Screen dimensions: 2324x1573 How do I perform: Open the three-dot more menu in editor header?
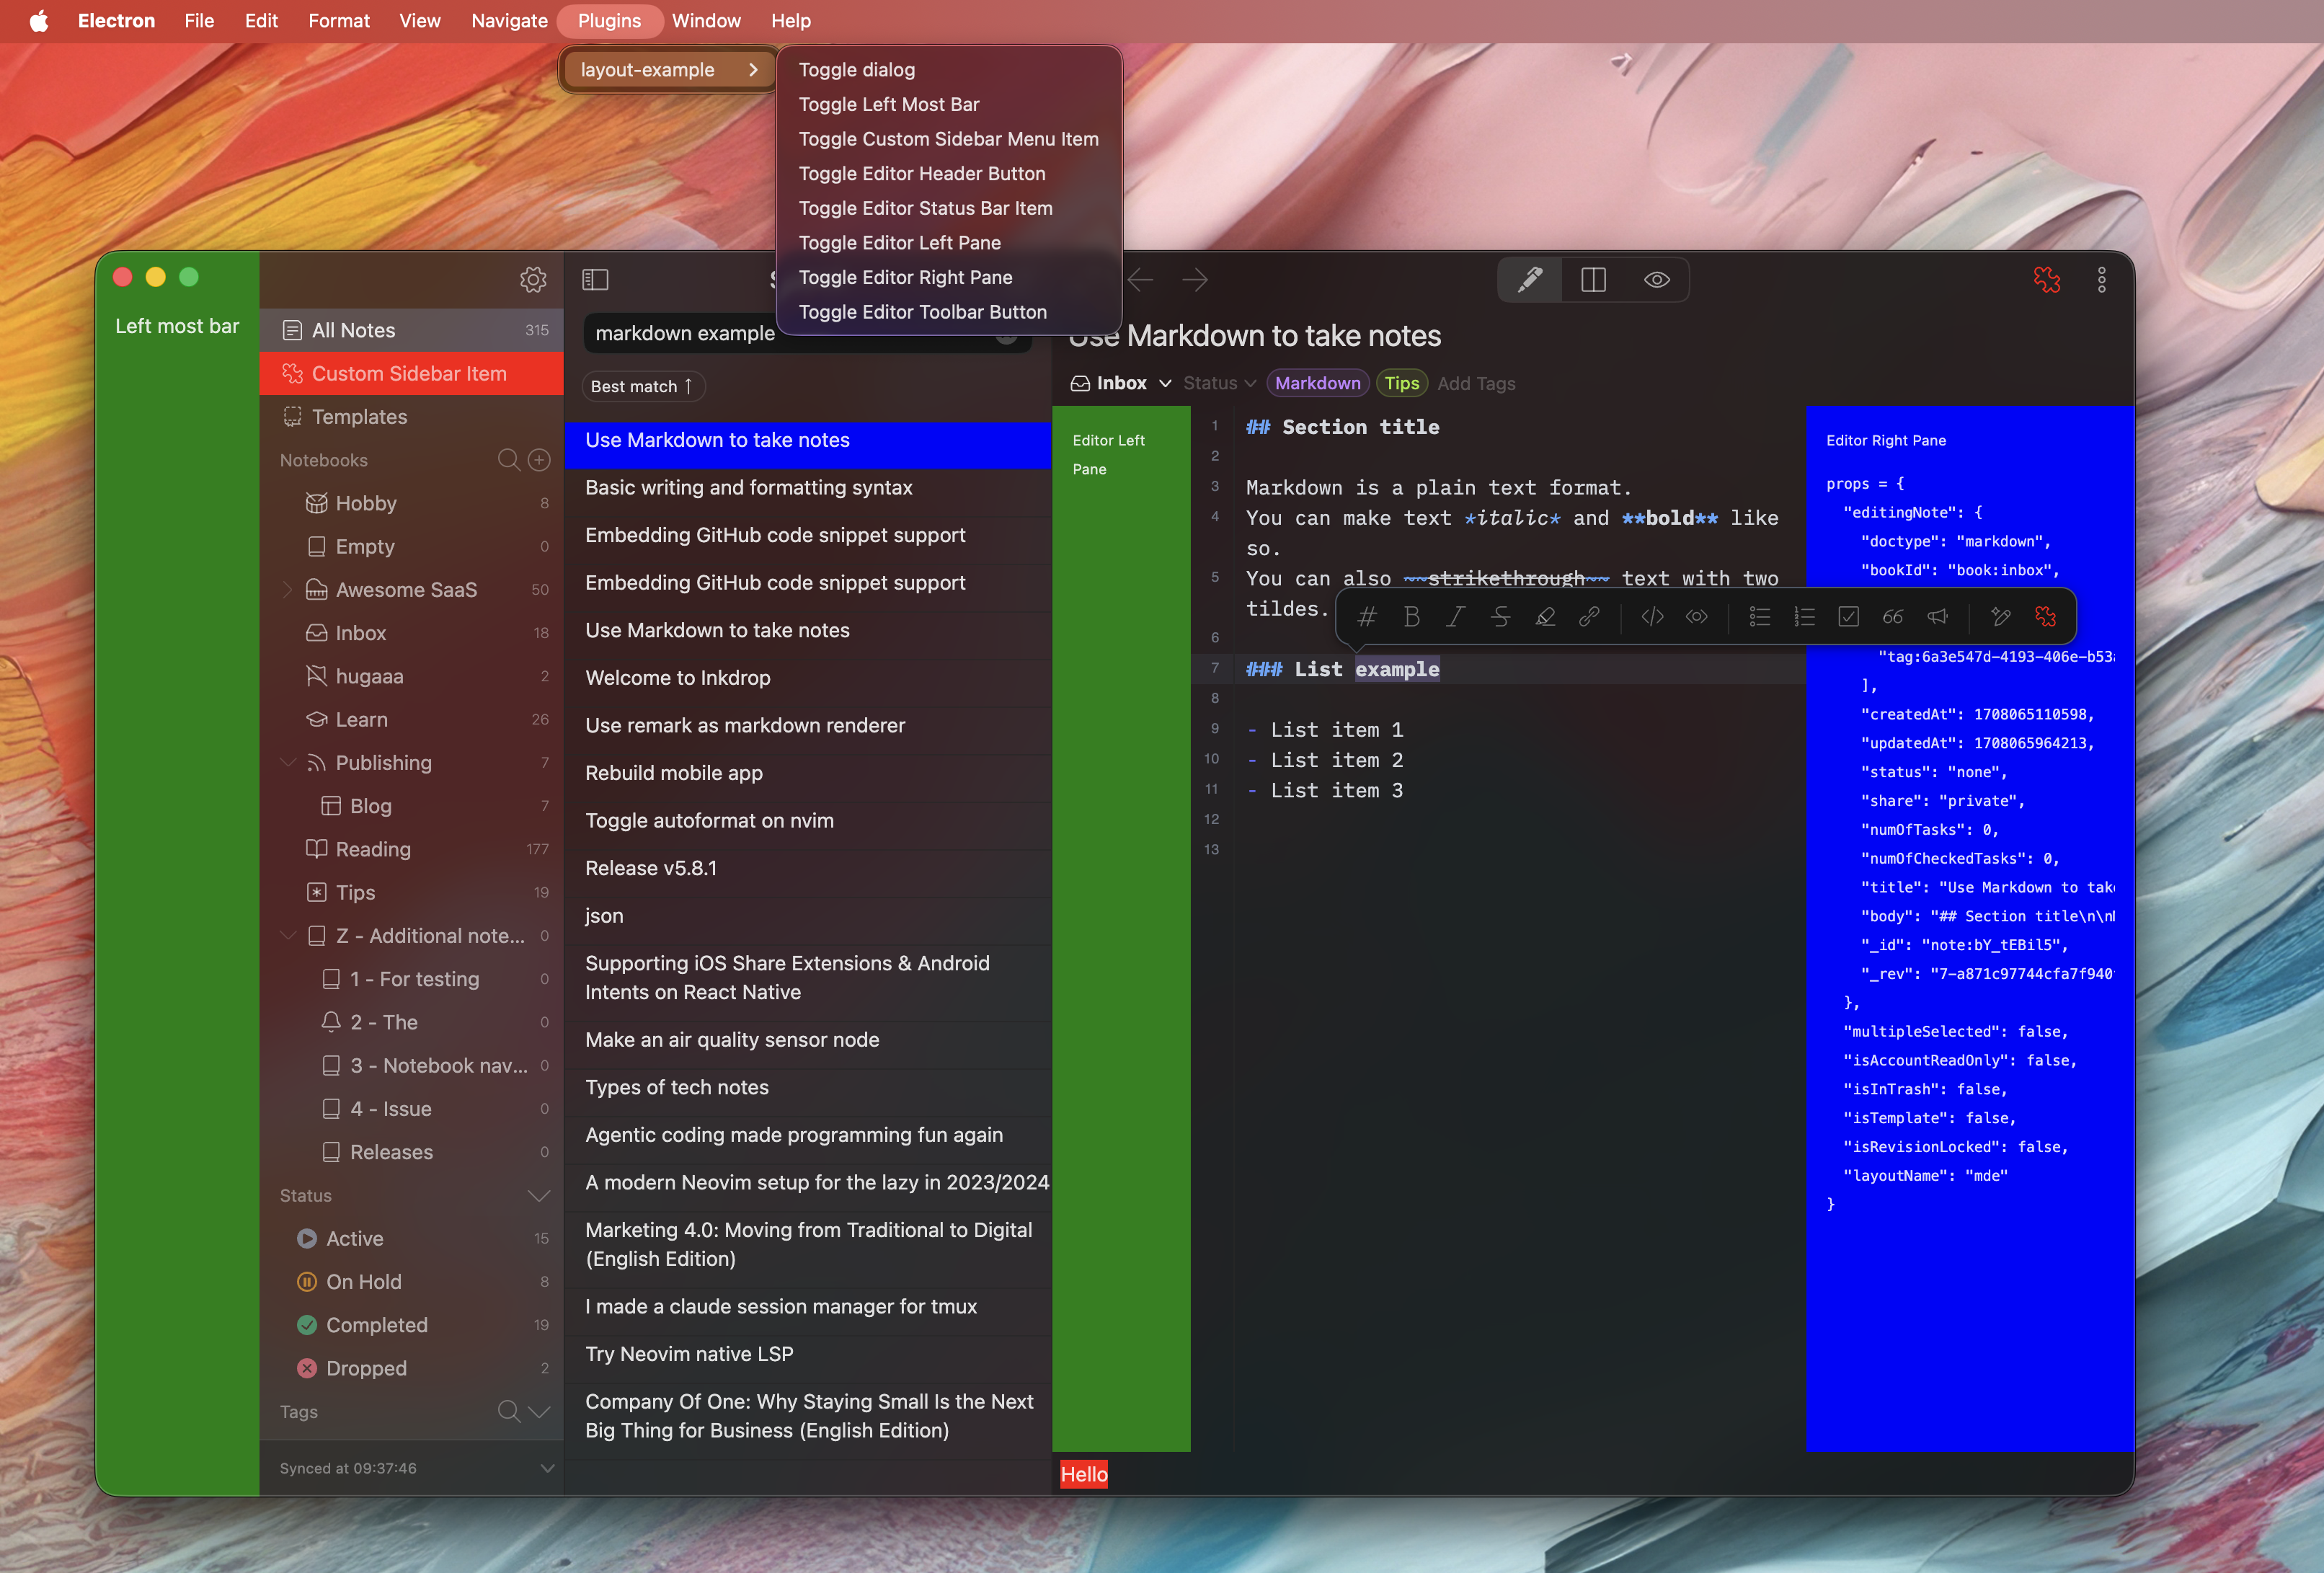point(2101,280)
